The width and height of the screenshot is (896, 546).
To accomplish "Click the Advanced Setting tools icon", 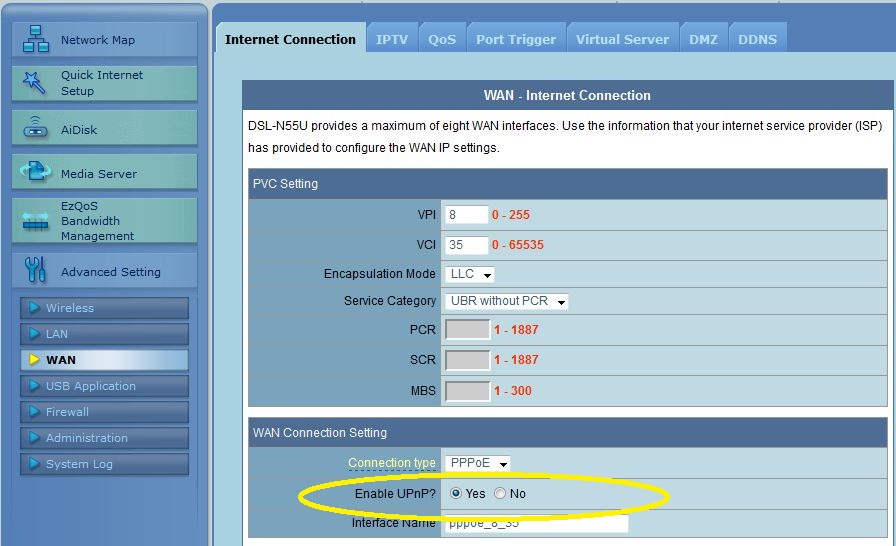I will 35,271.
